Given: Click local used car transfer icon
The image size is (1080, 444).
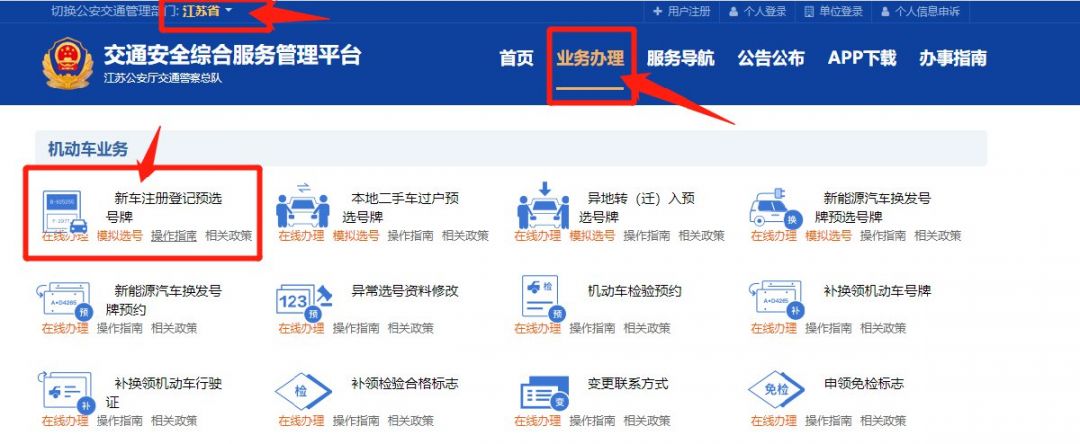Looking at the screenshot, I should tap(302, 206).
